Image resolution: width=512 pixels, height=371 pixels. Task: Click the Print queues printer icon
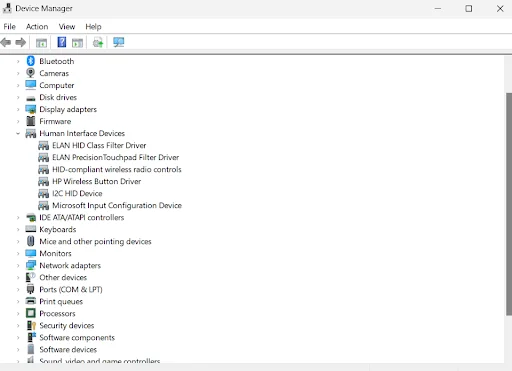pos(31,301)
